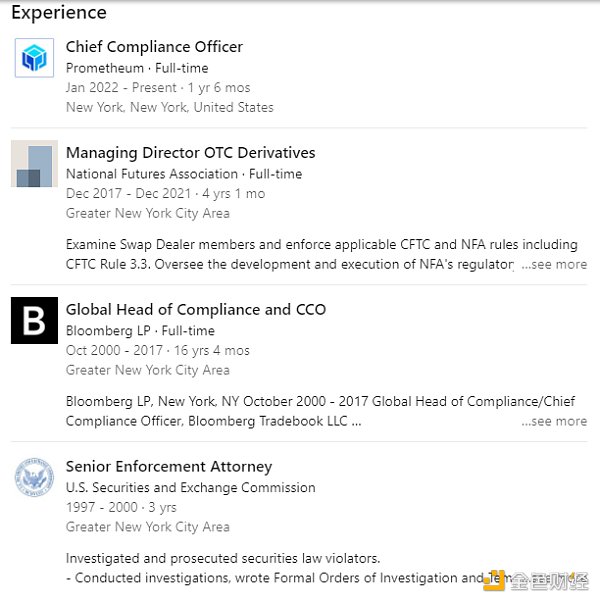The width and height of the screenshot is (600, 602).
Task: Click the Bloomberg 'B' logo icon
Action: pos(34,320)
